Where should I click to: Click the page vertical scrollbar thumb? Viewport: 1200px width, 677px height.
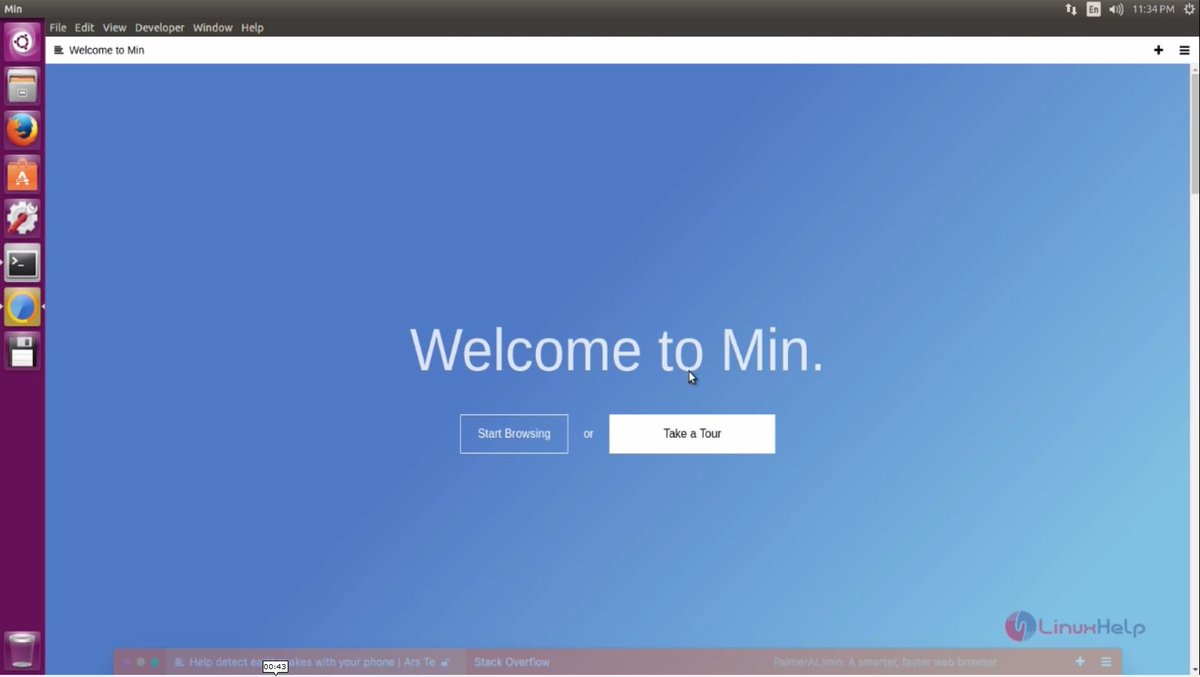[x=1194, y=133]
